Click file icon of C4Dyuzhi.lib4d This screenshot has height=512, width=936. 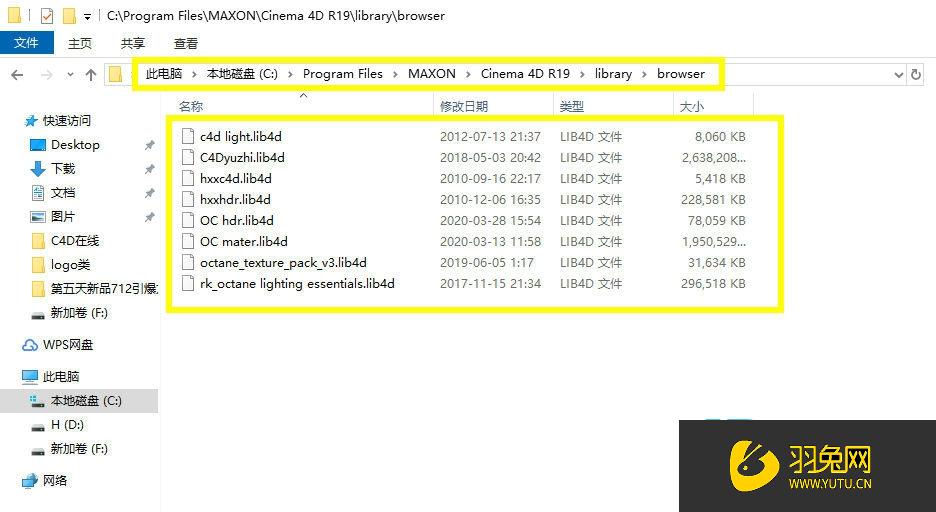[188, 158]
